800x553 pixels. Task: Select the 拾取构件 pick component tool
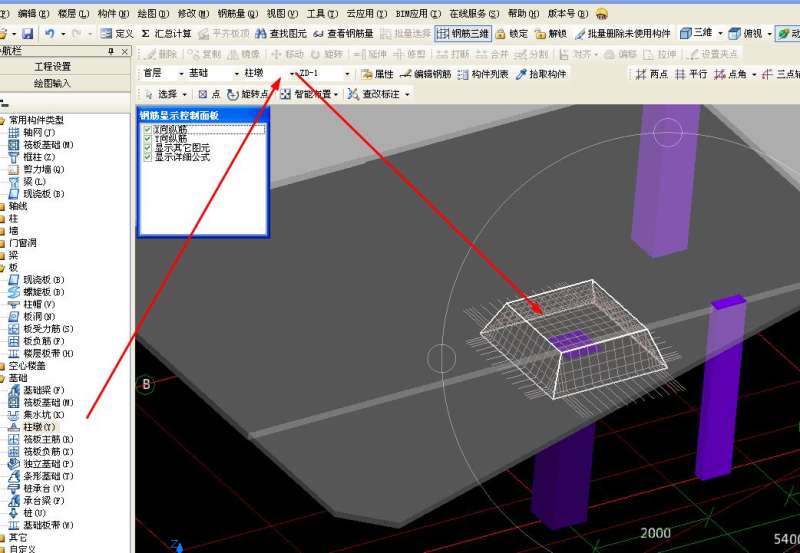540,74
